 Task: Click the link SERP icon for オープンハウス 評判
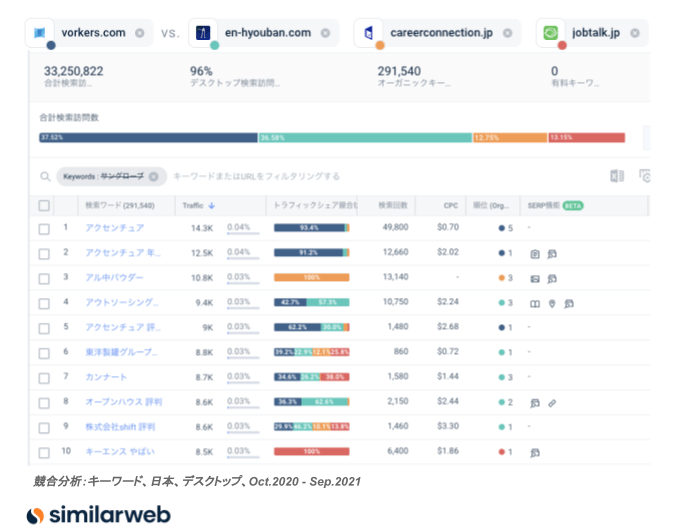tap(551, 402)
